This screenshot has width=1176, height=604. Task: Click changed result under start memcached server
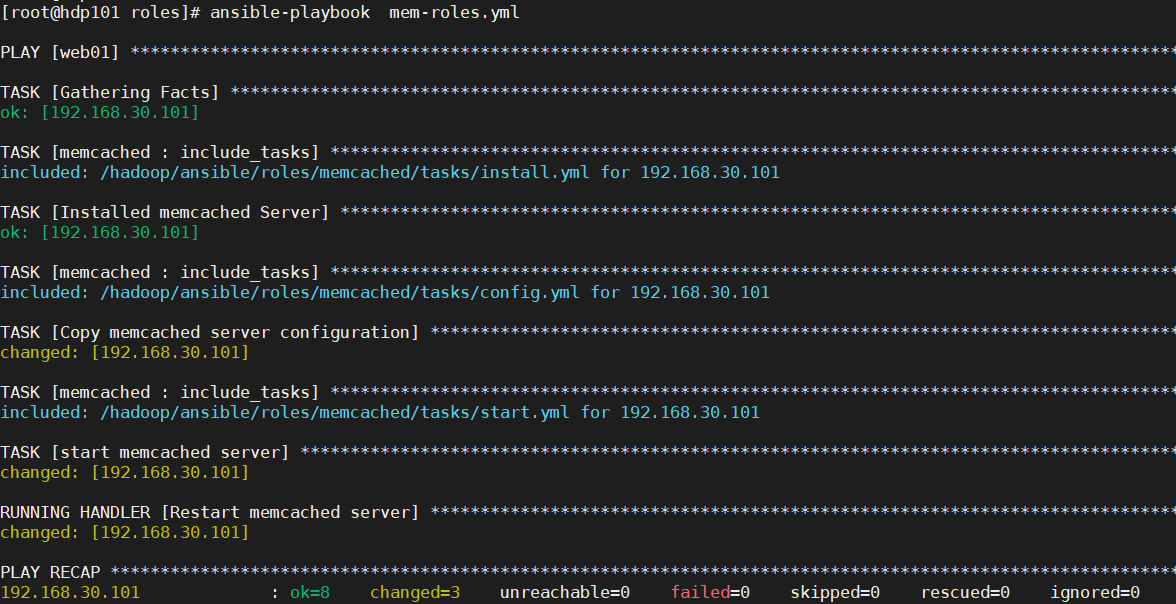124,473
